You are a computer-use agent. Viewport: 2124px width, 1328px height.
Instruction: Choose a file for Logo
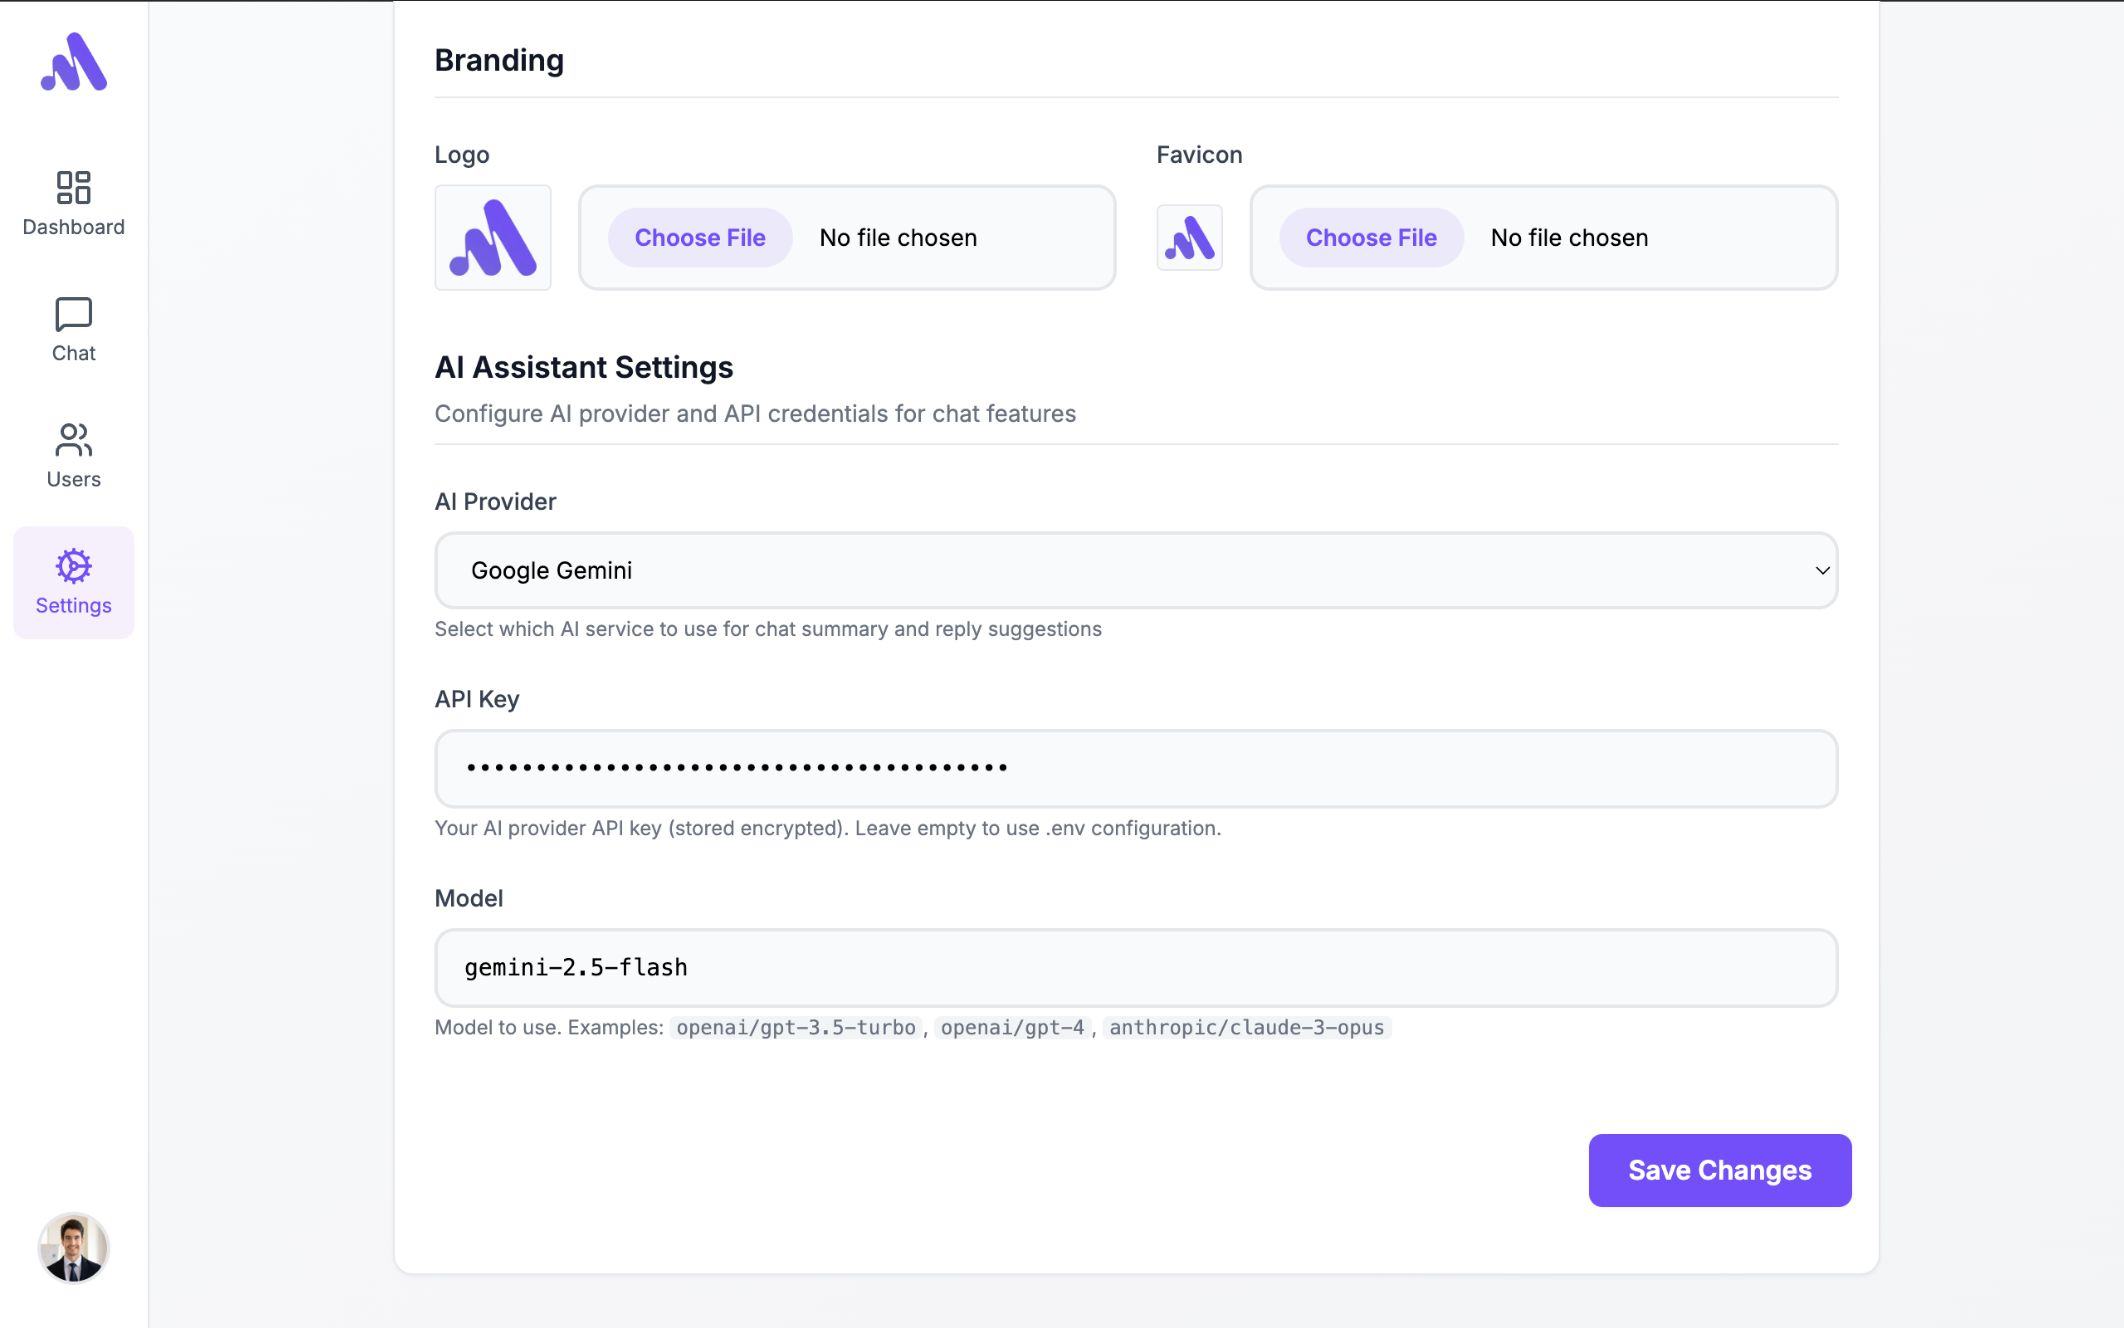click(x=700, y=238)
